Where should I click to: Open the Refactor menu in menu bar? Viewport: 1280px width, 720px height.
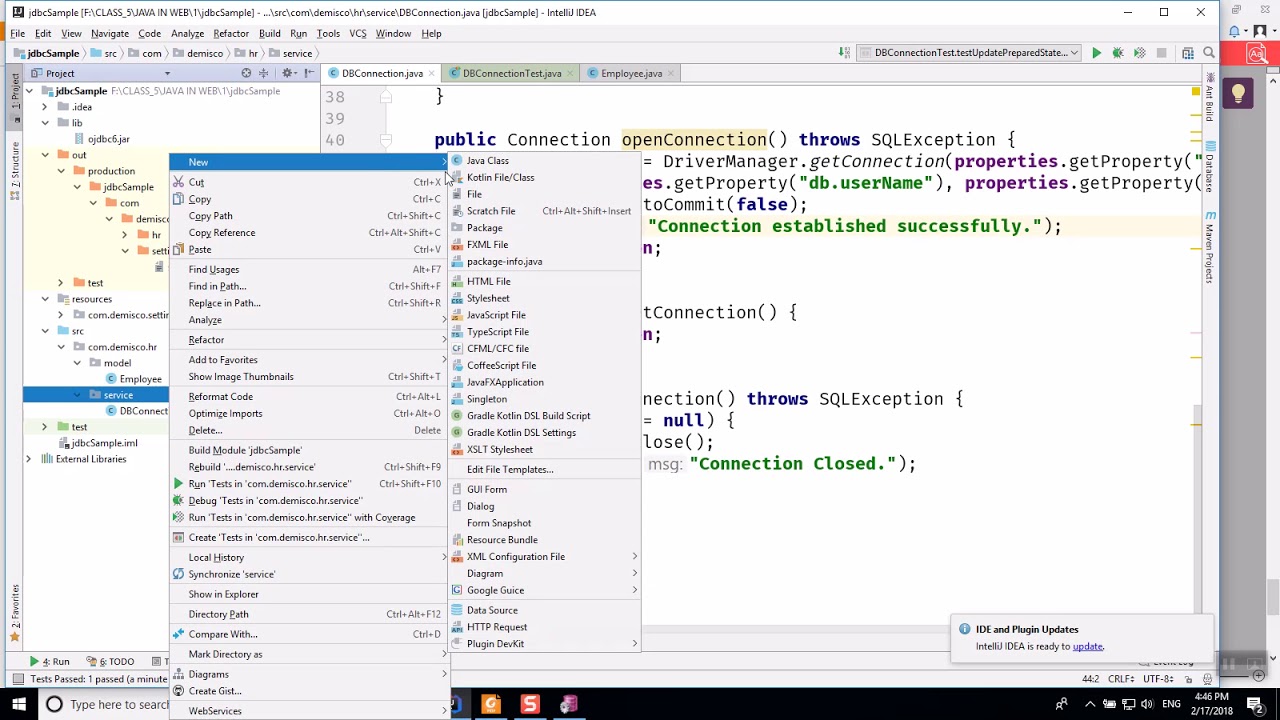[x=230, y=33]
